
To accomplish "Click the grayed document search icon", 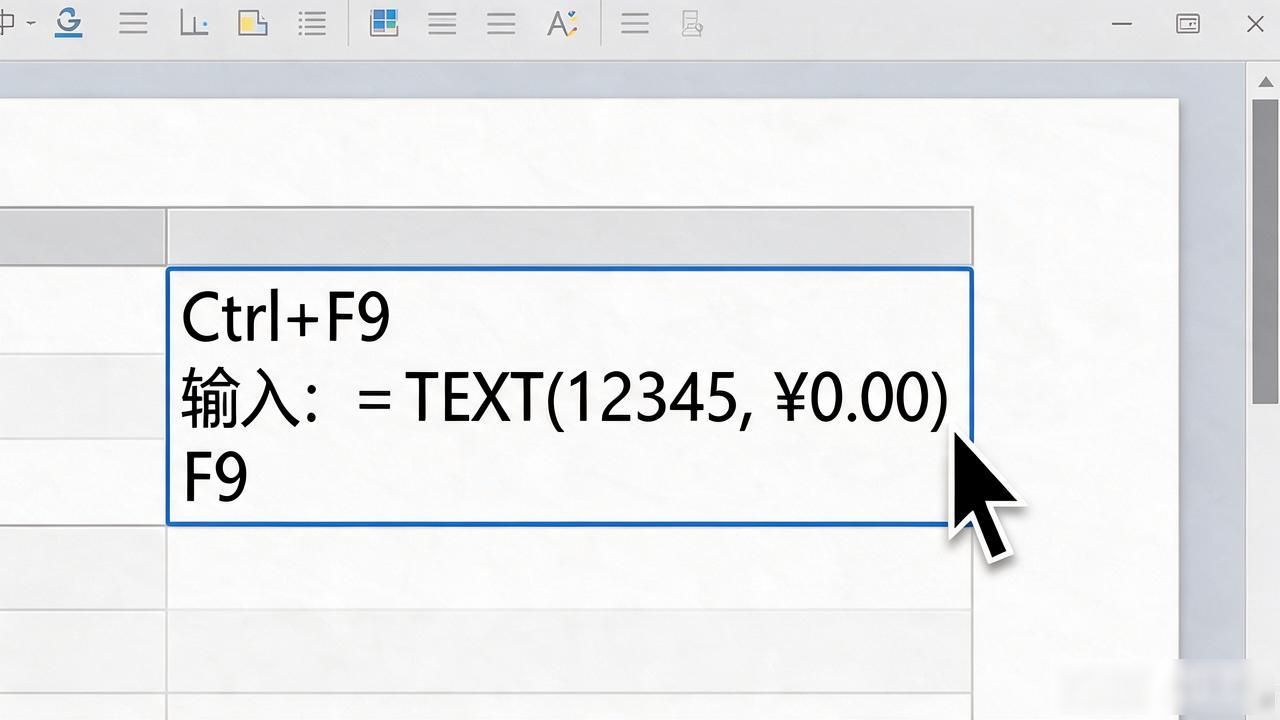I will coord(691,24).
